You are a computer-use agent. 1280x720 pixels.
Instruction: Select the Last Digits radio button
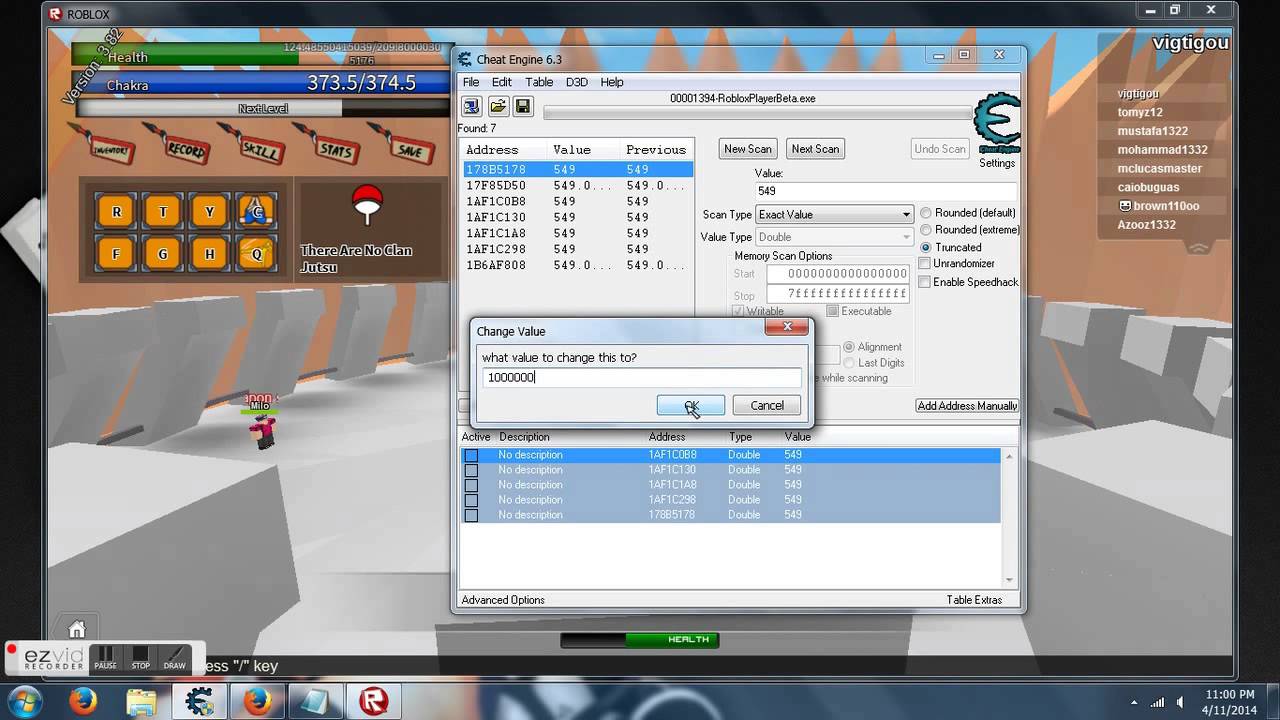click(x=849, y=363)
